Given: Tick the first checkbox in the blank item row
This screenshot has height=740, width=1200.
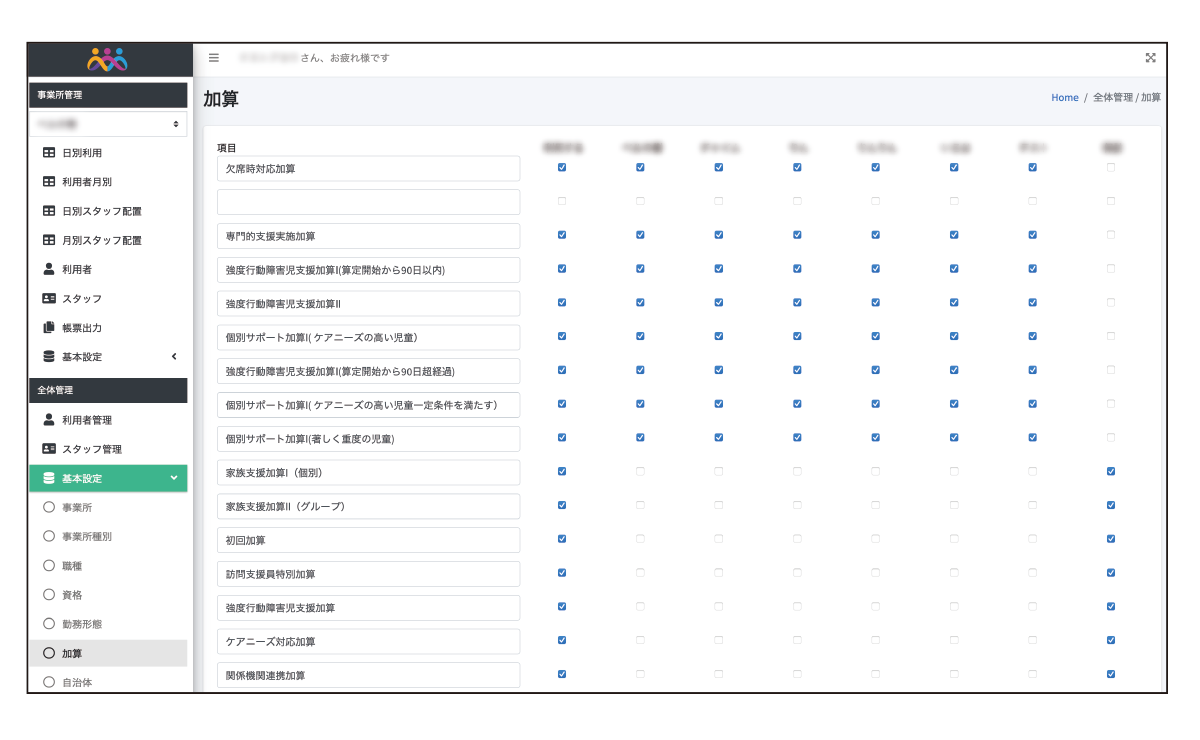Looking at the screenshot, I should [x=562, y=201].
